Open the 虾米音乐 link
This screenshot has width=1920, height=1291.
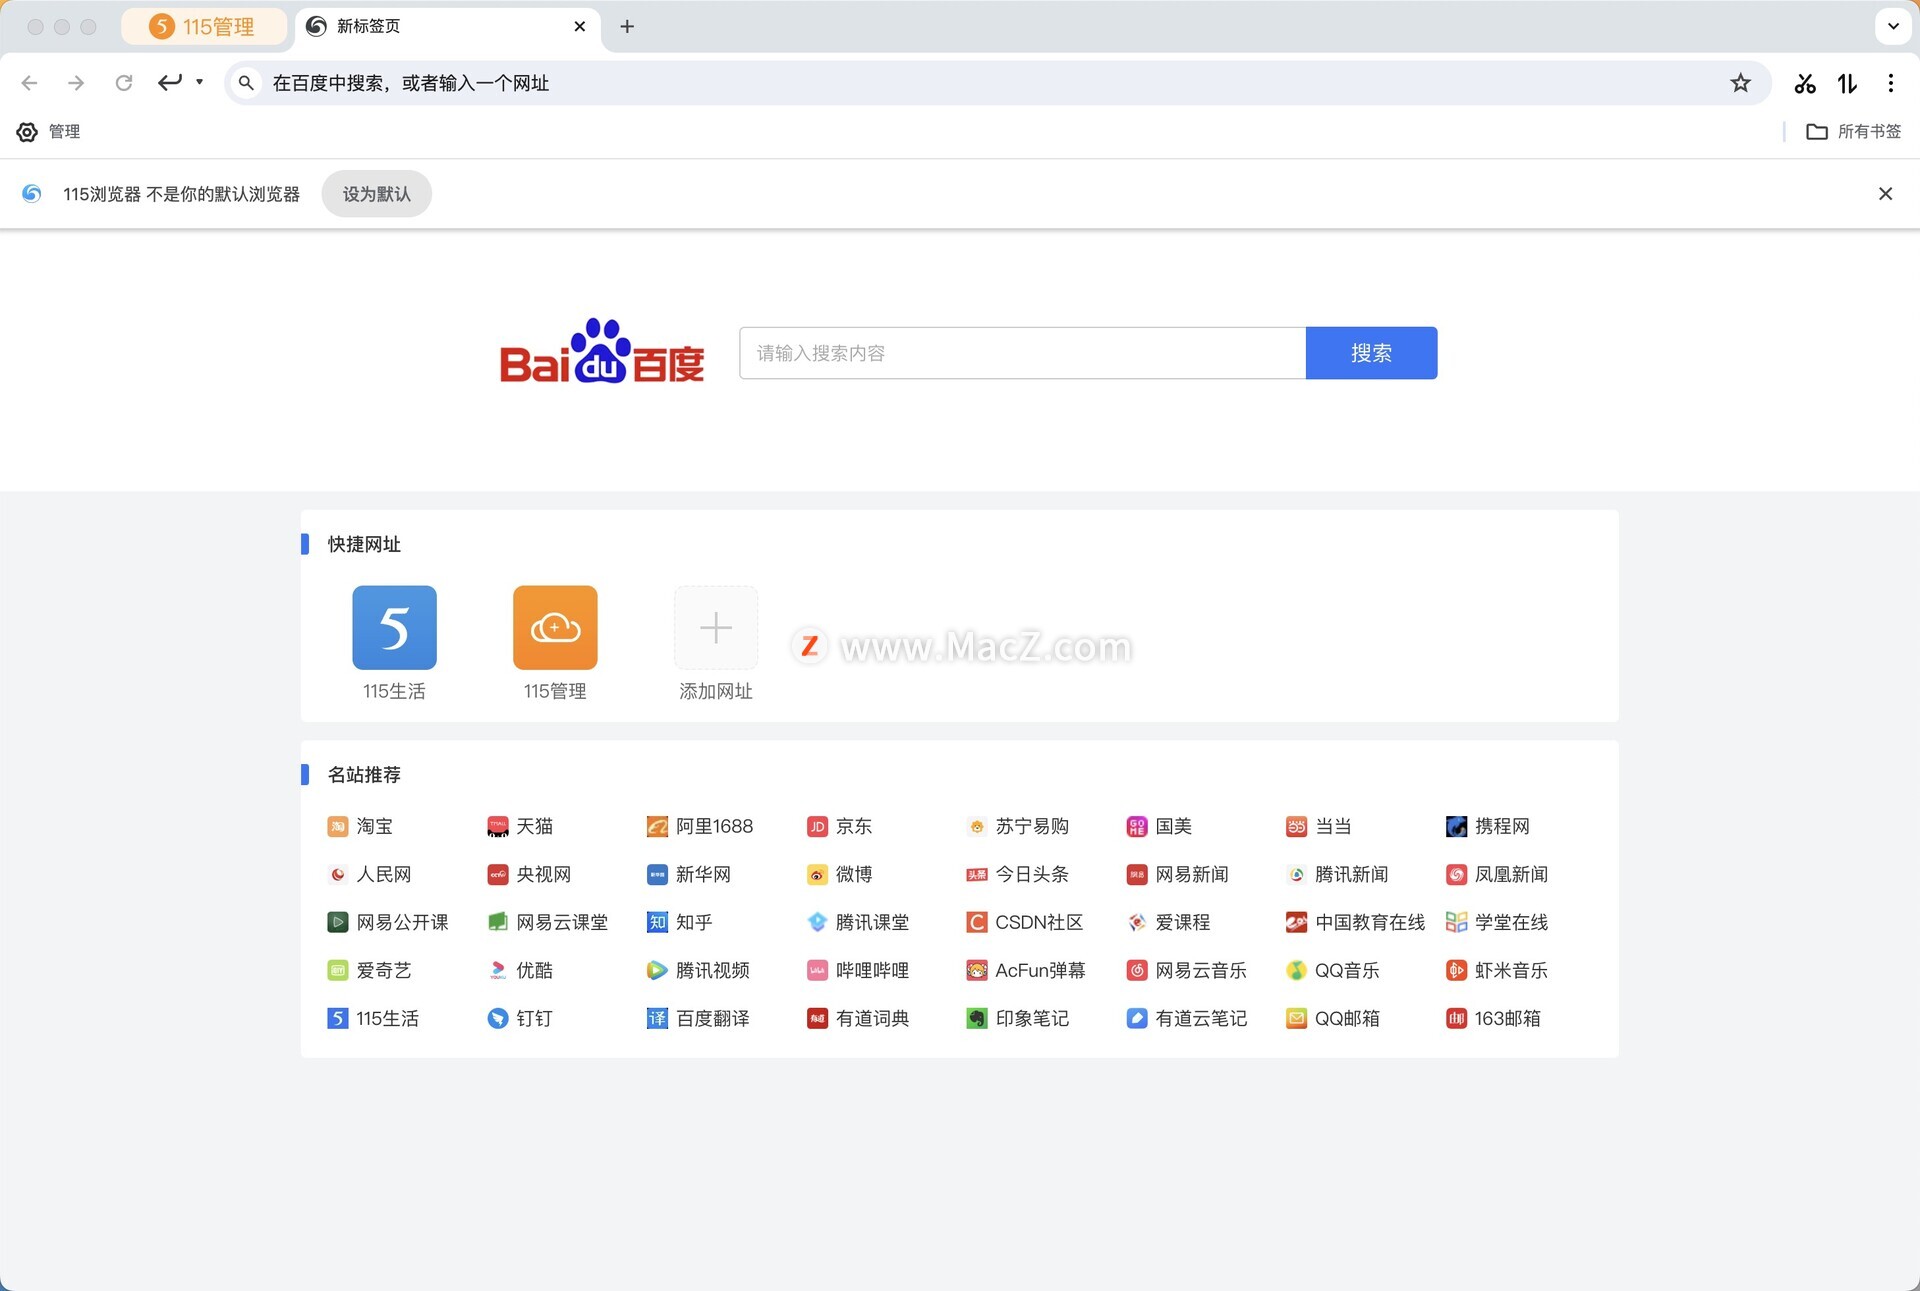click(1497, 970)
